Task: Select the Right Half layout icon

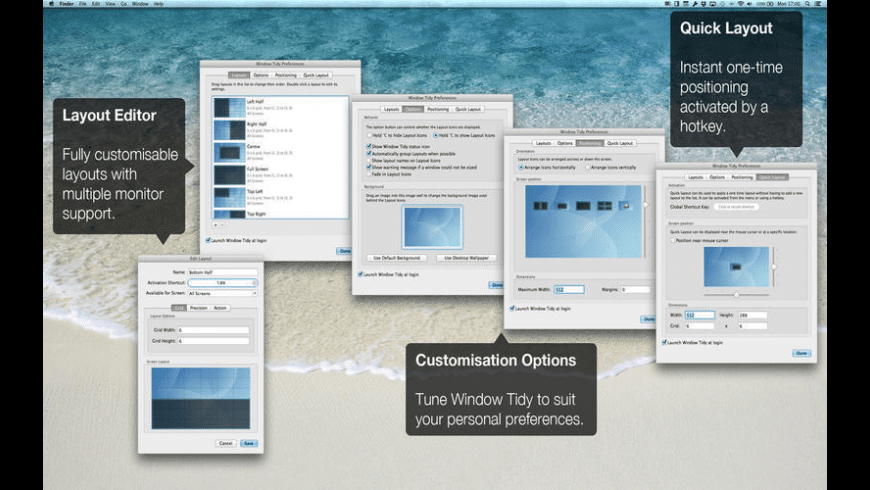Action: point(230,131)
